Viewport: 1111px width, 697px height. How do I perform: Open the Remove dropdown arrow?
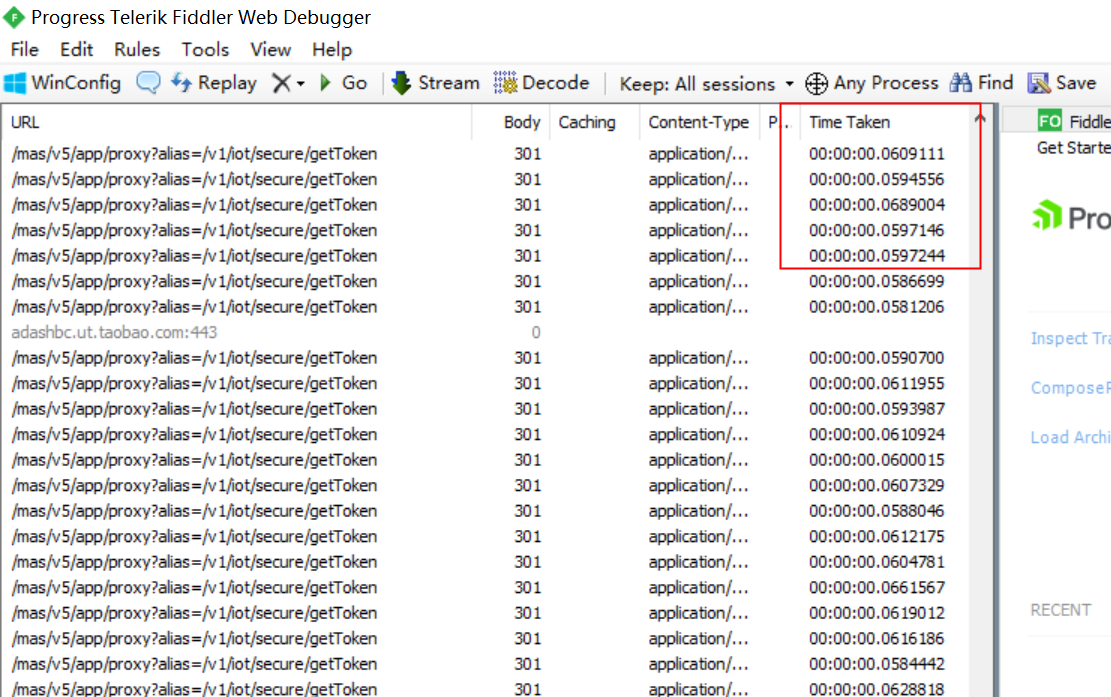click(x=300, y=84)
